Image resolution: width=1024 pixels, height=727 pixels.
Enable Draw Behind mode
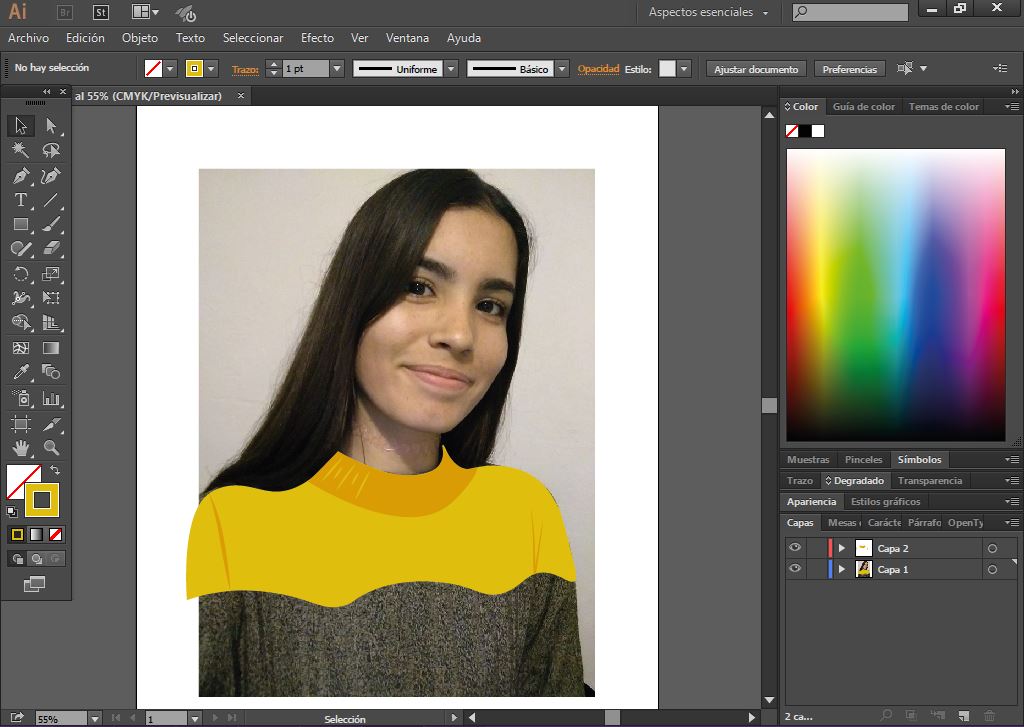click(x=37, y=559)
